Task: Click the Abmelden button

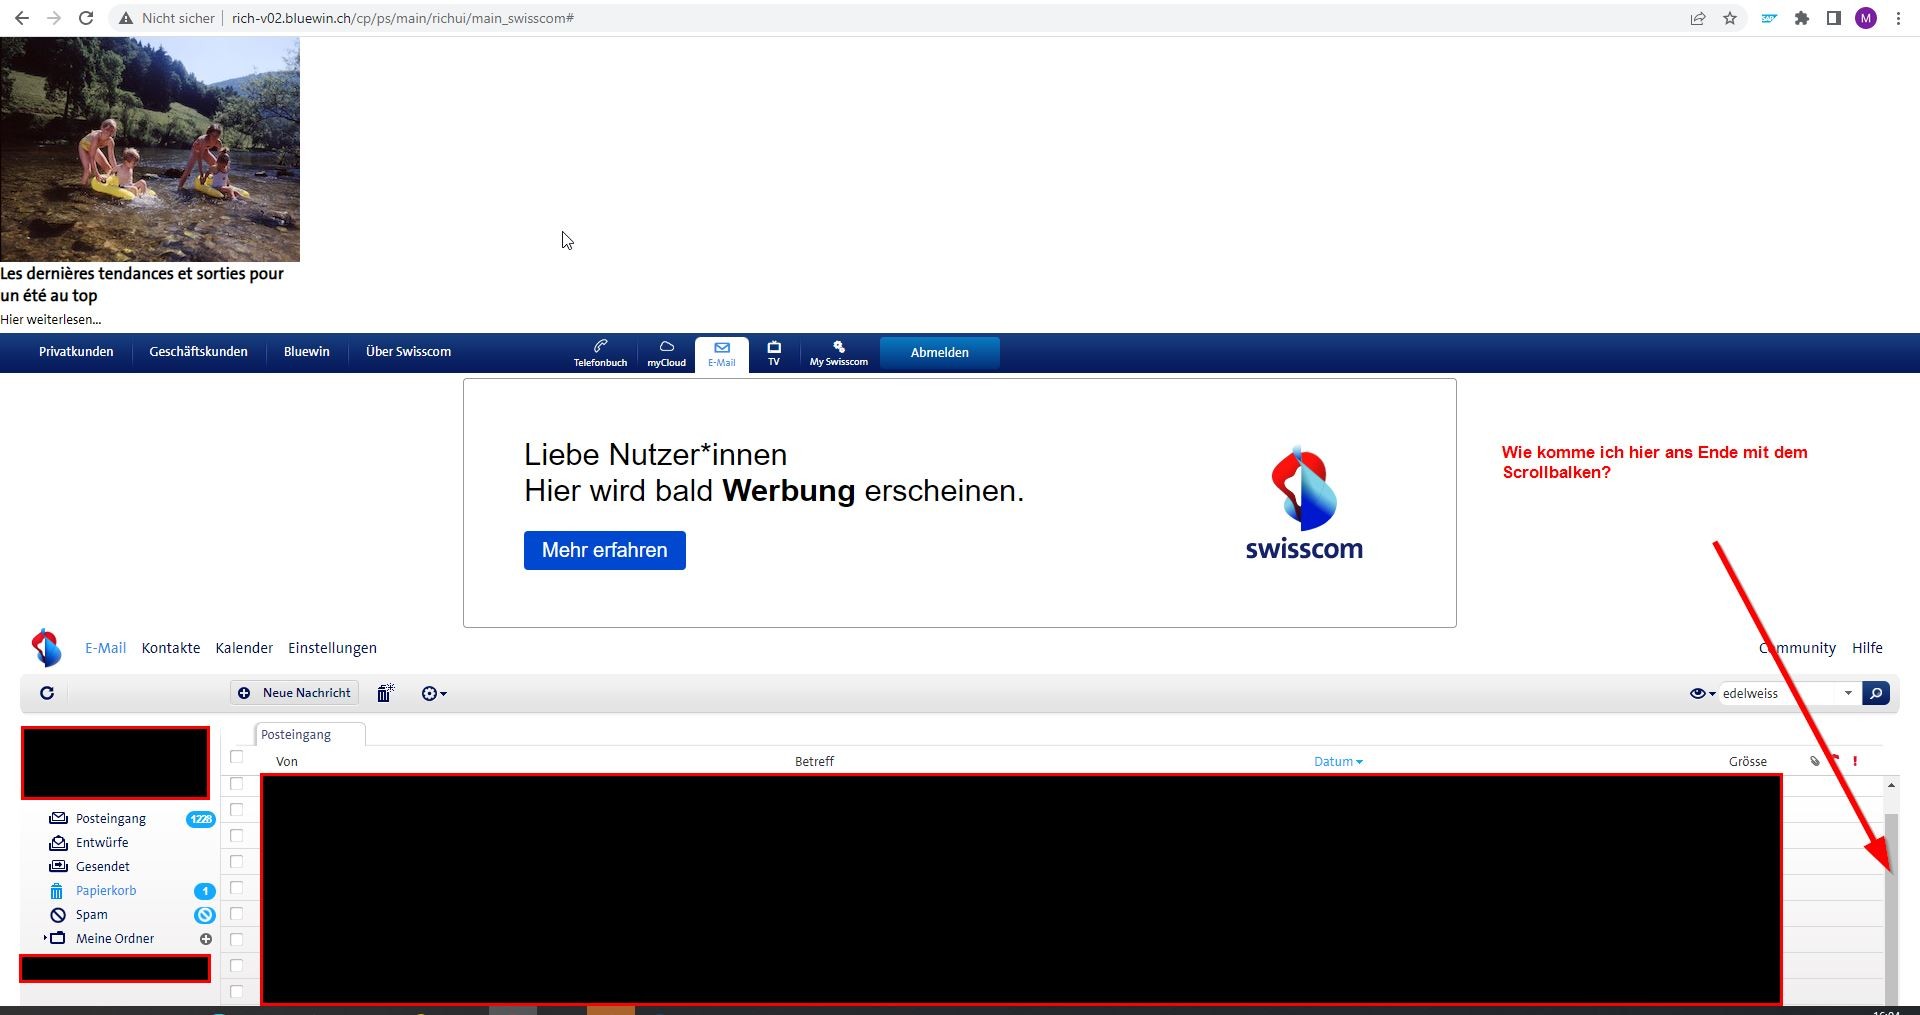Action: click(939, 352)
